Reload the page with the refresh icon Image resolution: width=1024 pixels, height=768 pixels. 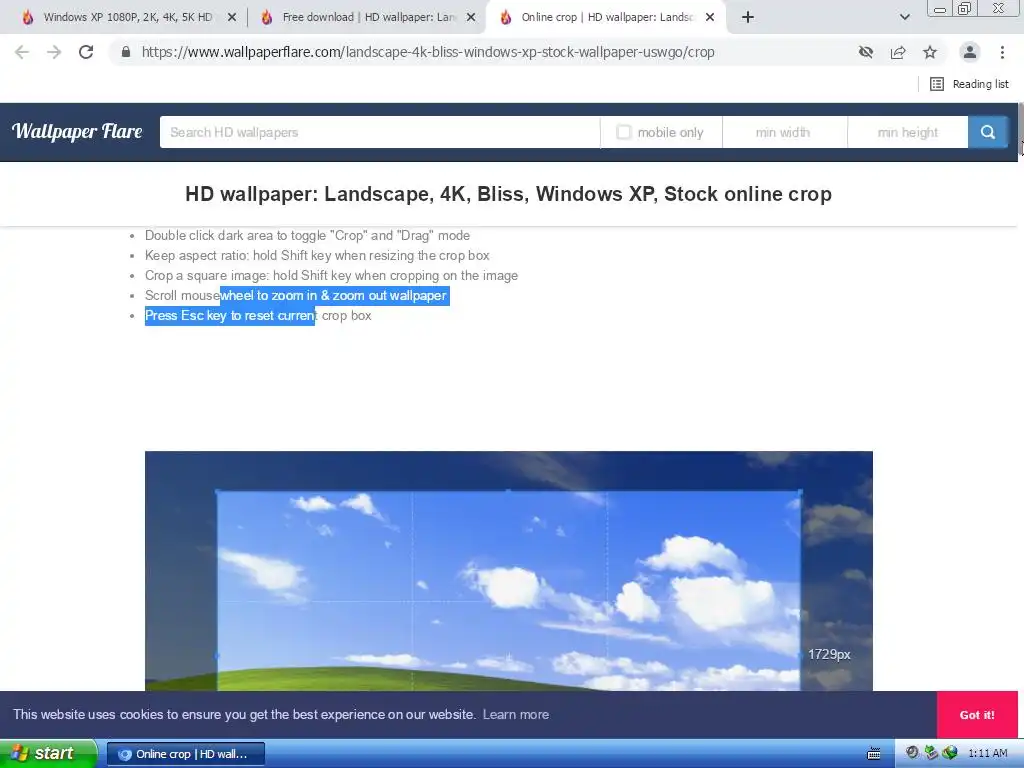[86, 52]
